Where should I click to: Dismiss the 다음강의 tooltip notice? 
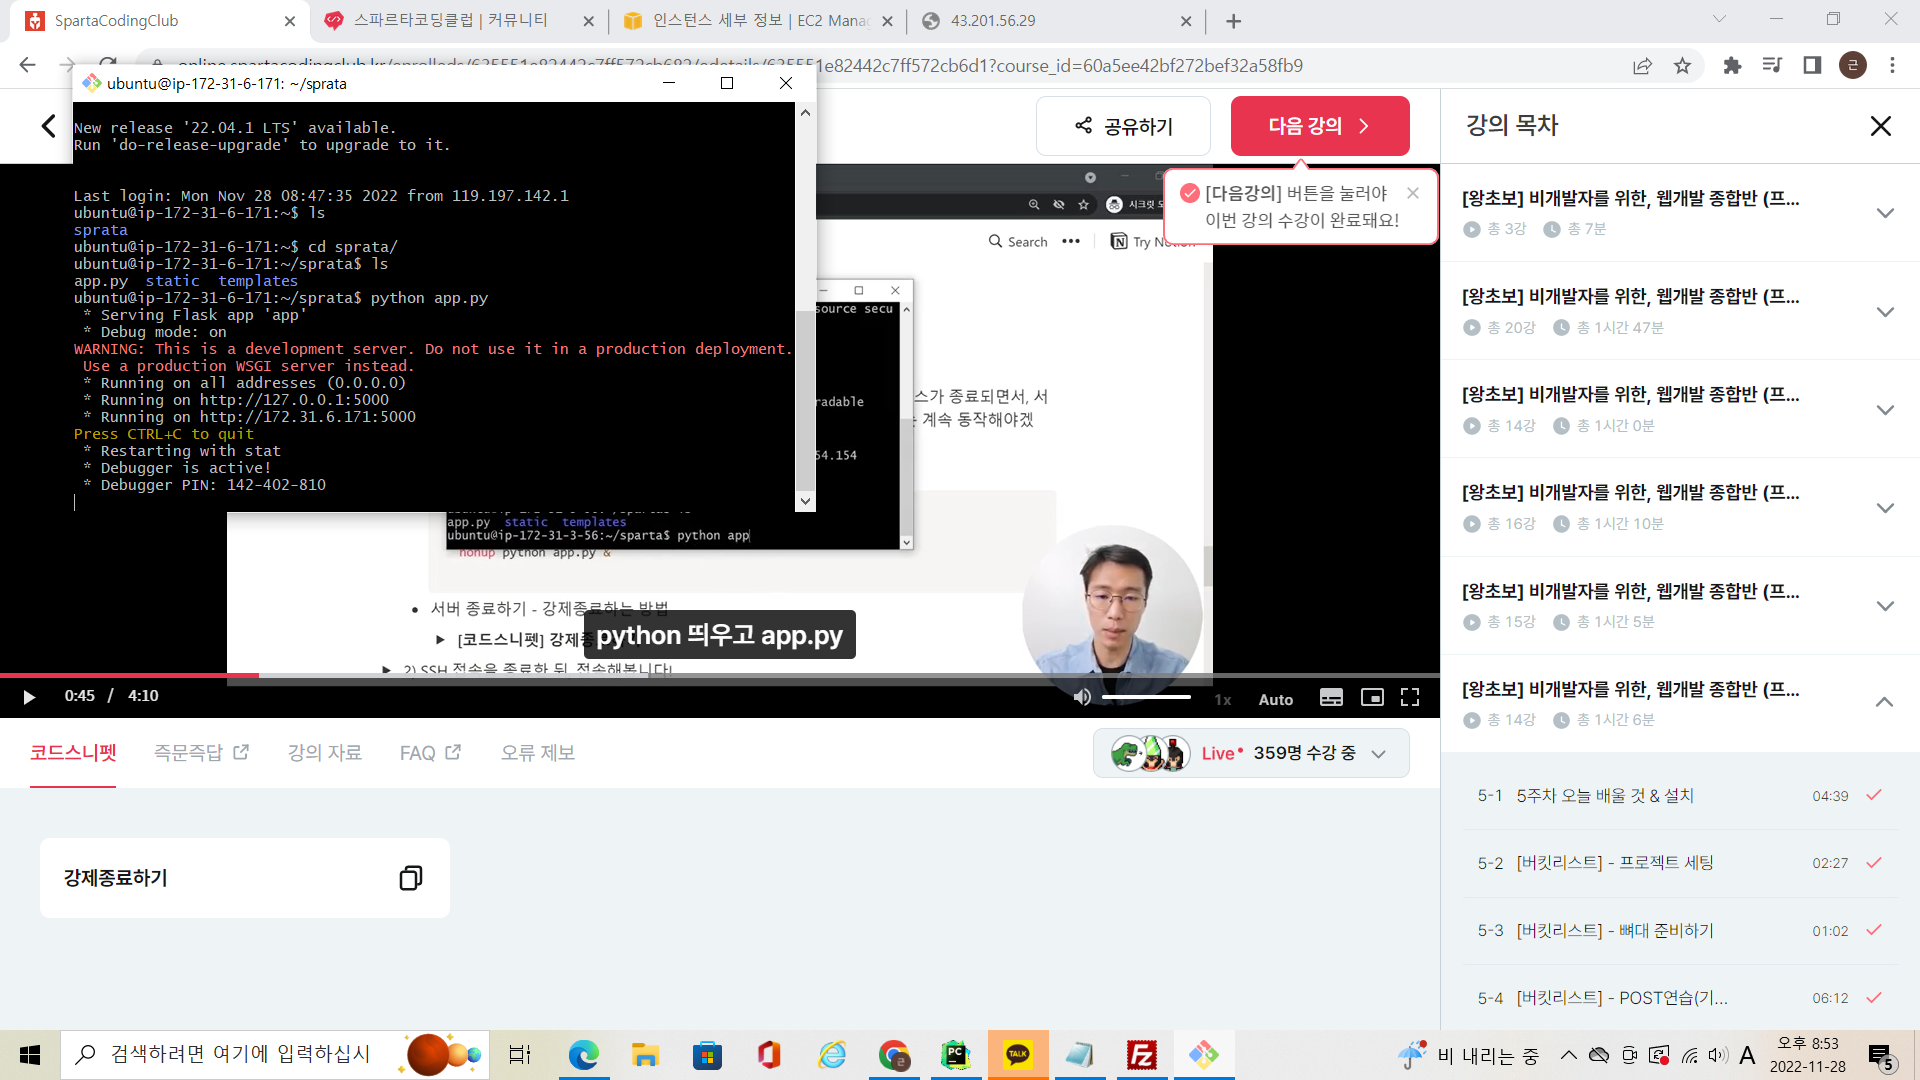[x=1413, y=193]
